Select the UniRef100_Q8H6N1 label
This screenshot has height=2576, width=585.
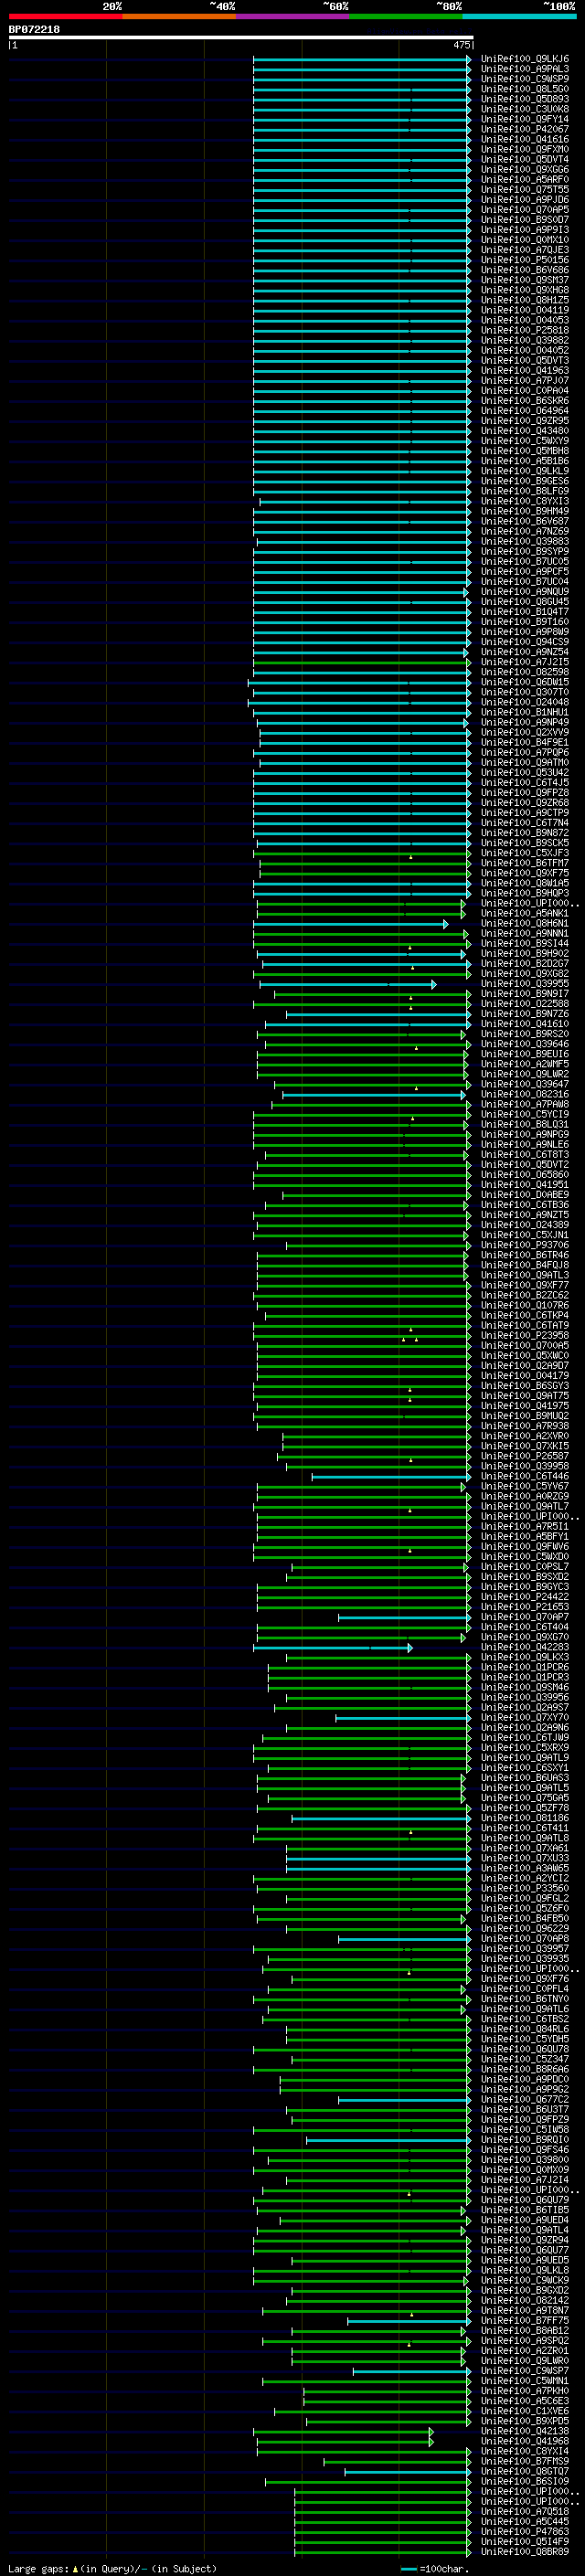[525, 924]
